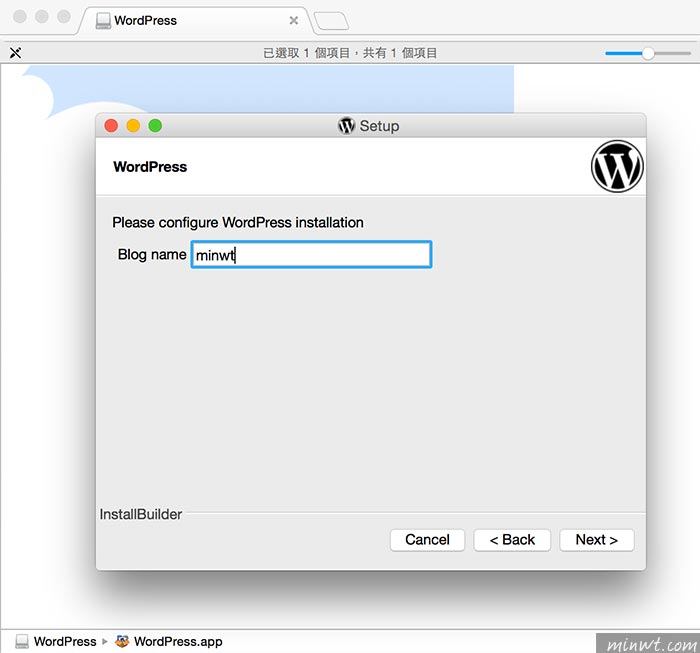Click the WordPress logo in Setup header

pyautogui.click(x=617, y=166)
